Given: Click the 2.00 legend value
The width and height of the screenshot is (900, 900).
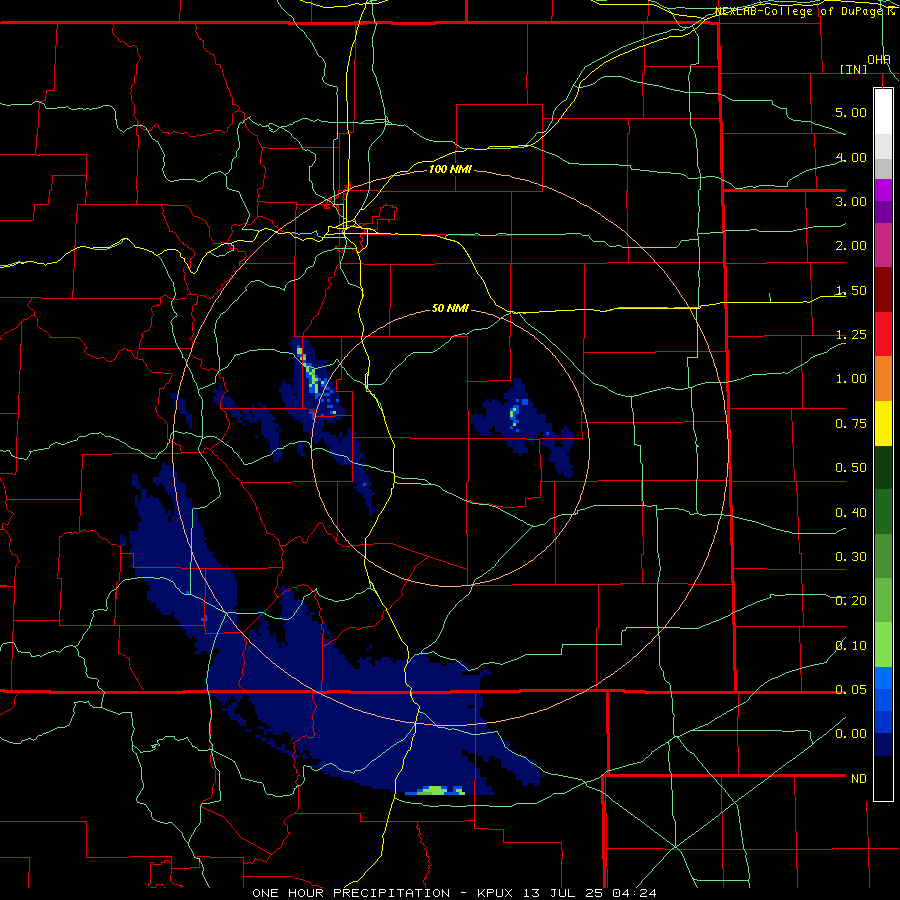Looking at the screenshot, I should (851, 246).
